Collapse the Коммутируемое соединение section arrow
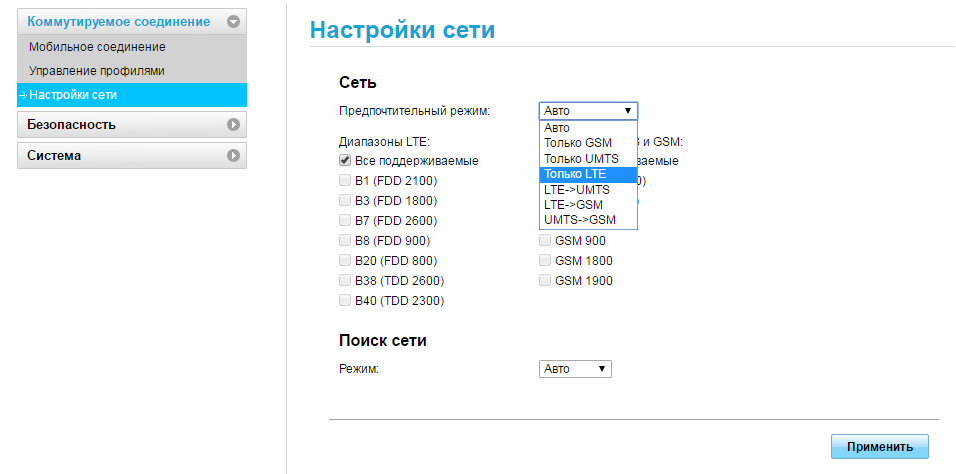Viewport: 956px width, 474px height. 233,21
